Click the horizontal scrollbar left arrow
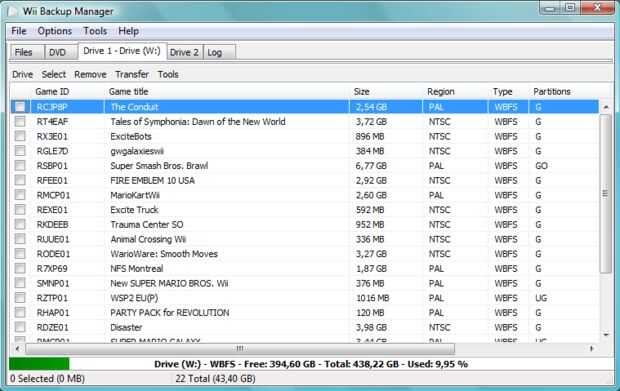Image resolution: width=620 pixels, height=391 pixels. tap(17, 348)
